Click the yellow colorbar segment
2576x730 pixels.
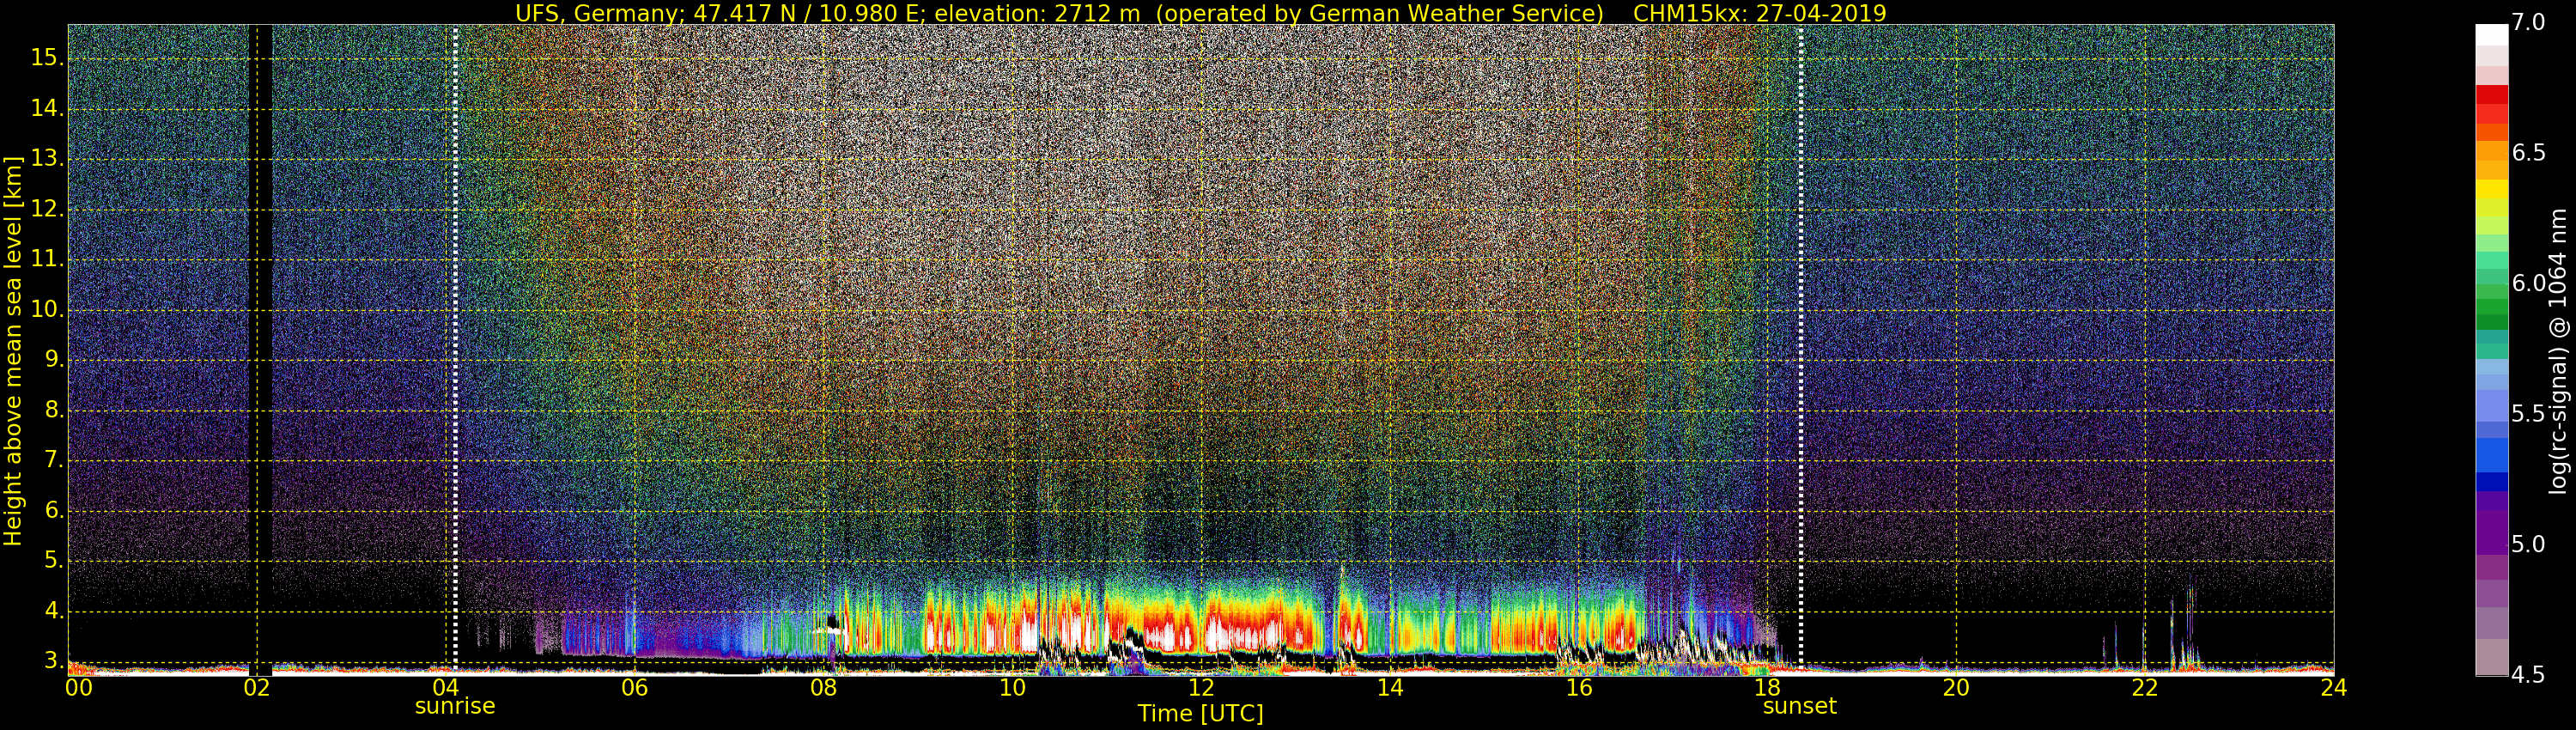(x=2491, y=189)
